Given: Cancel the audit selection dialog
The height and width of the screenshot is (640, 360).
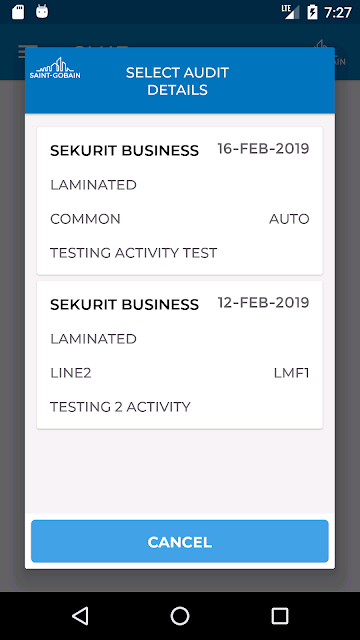Looking at the screenshot, I should [x=180, y=541].
